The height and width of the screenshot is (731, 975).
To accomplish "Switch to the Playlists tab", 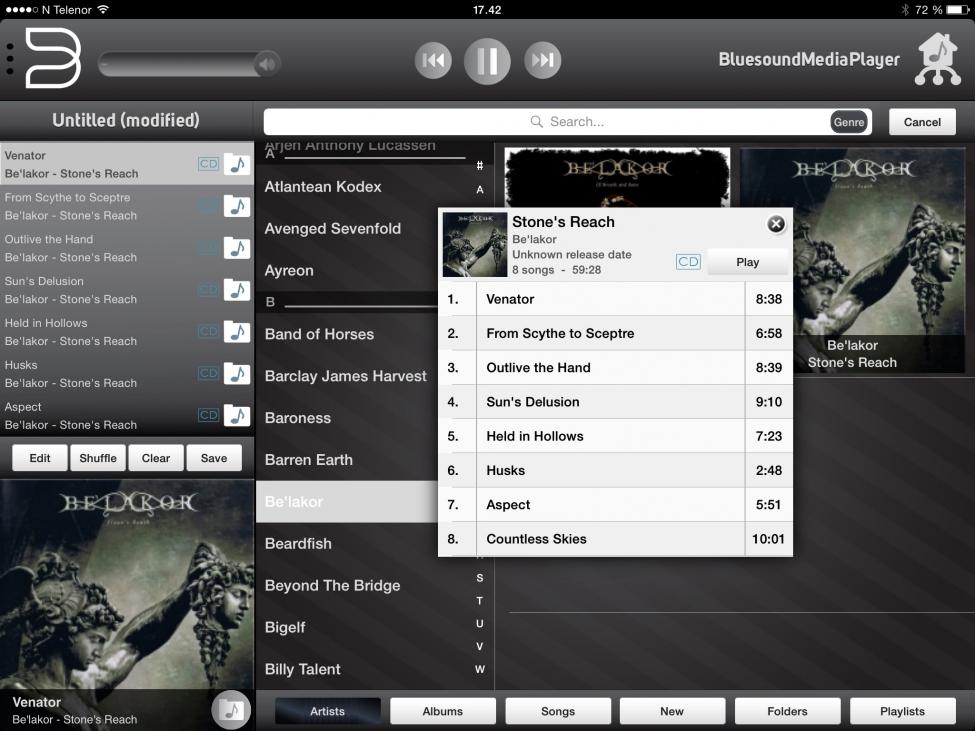I will [x=902, y=711].
